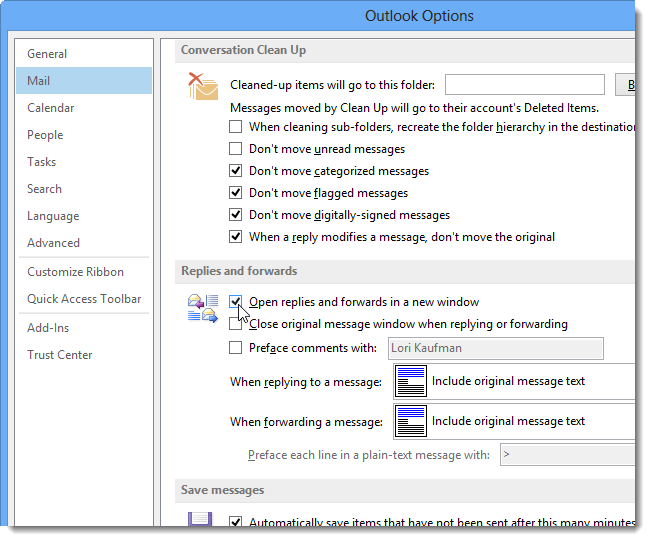Enable Preface comments with checkbox
Viewport: 650px width, 541px height.
tap(235, 347)
